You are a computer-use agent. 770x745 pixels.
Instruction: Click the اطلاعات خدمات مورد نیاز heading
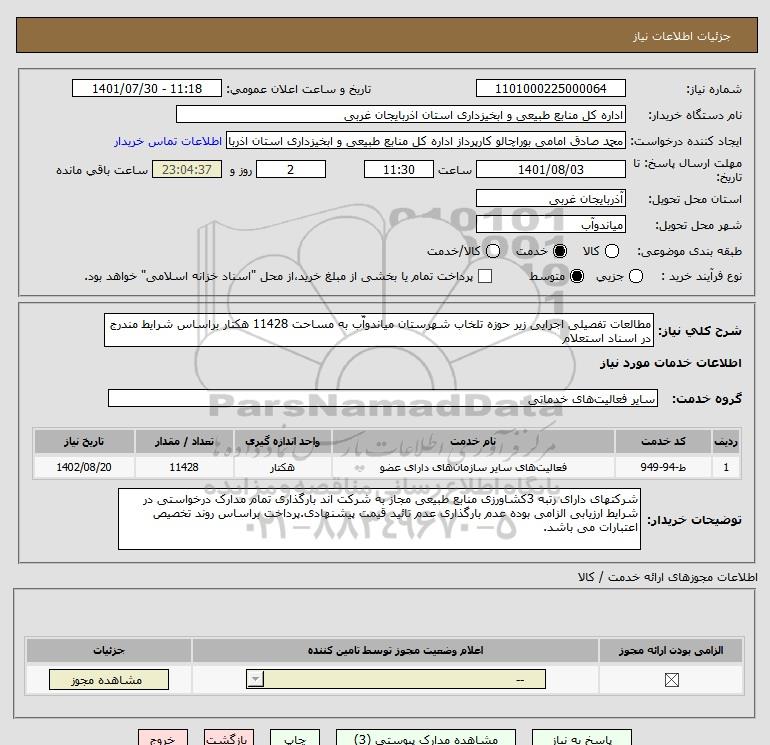[670, 363]
